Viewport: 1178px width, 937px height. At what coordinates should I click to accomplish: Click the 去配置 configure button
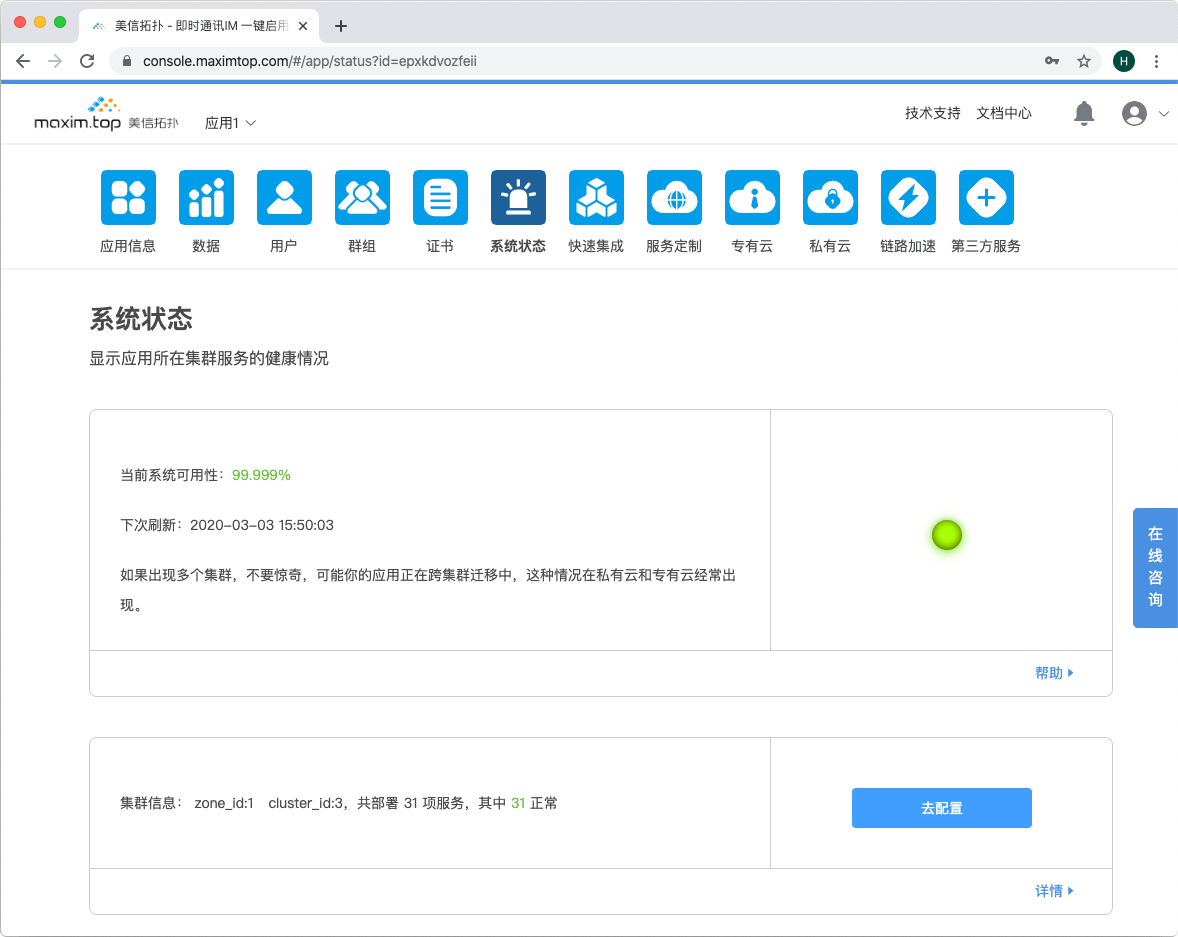[941, 809]
